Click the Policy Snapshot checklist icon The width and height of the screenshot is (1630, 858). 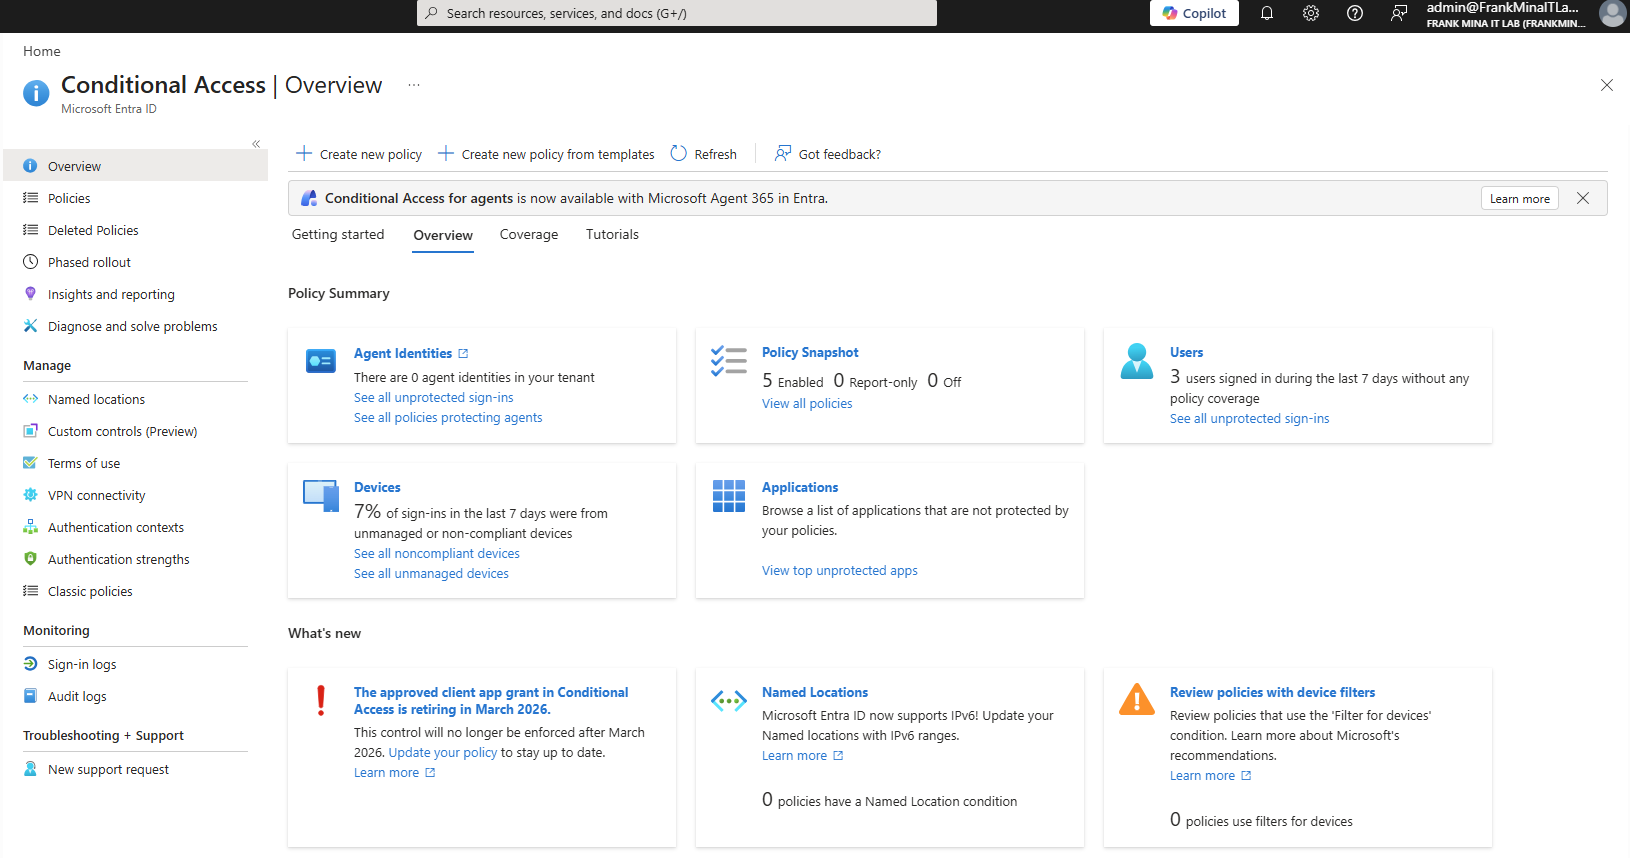pos(729,360)
